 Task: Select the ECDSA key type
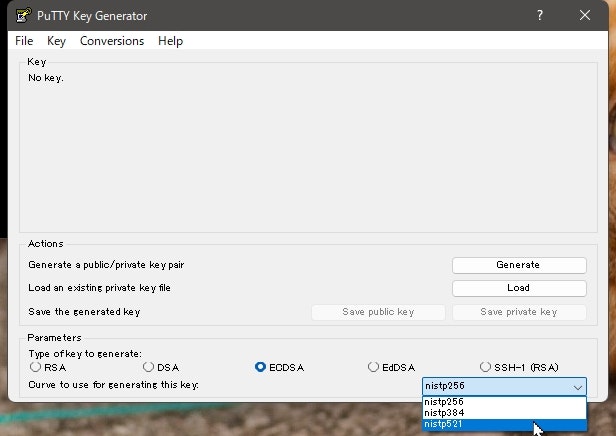279,367
